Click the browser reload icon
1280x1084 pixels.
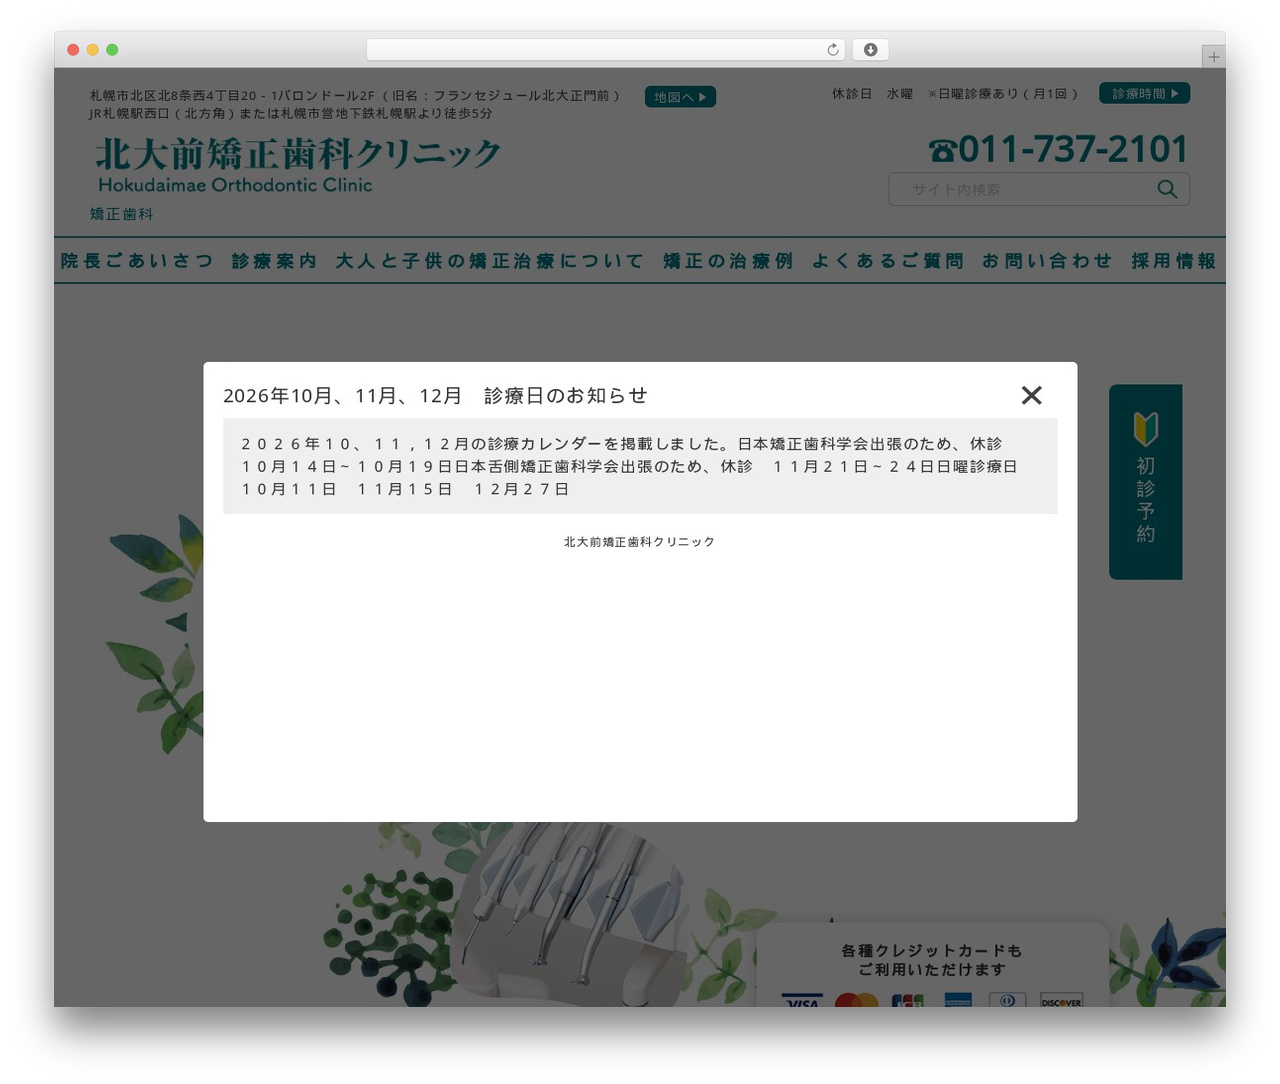tap(833, 50)
